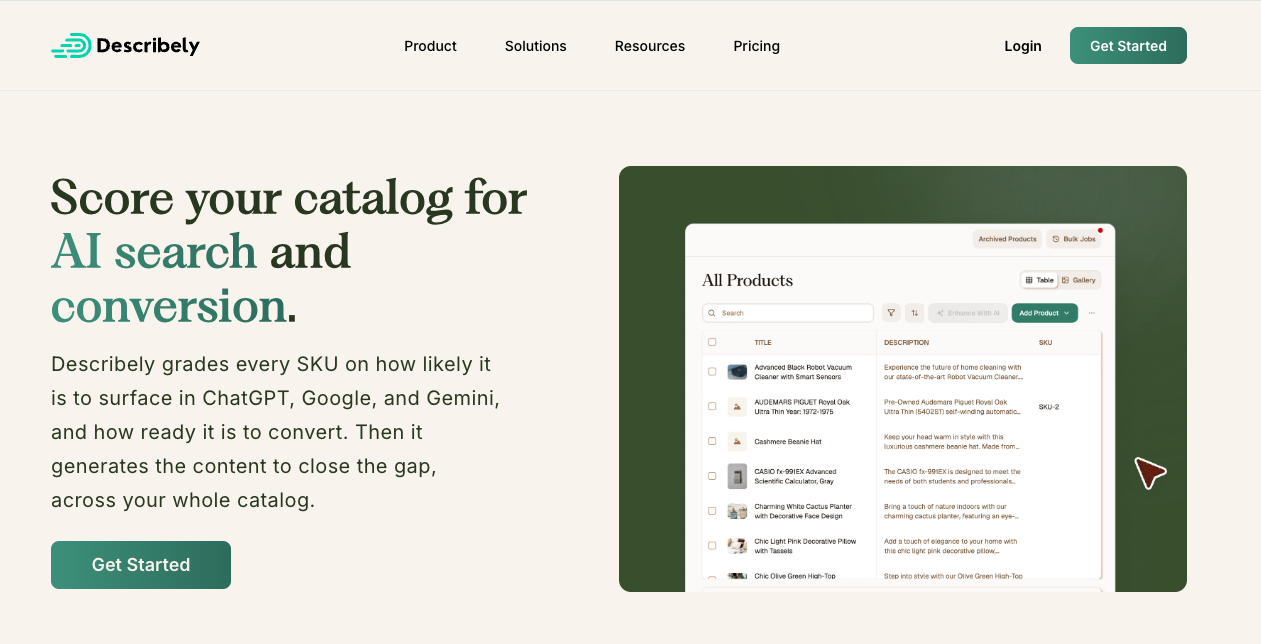Image resolution: width=1261 pixels, height=644 pixels.
Task: Click the robot vacuum product thumbnail
Action: (737, 371)
